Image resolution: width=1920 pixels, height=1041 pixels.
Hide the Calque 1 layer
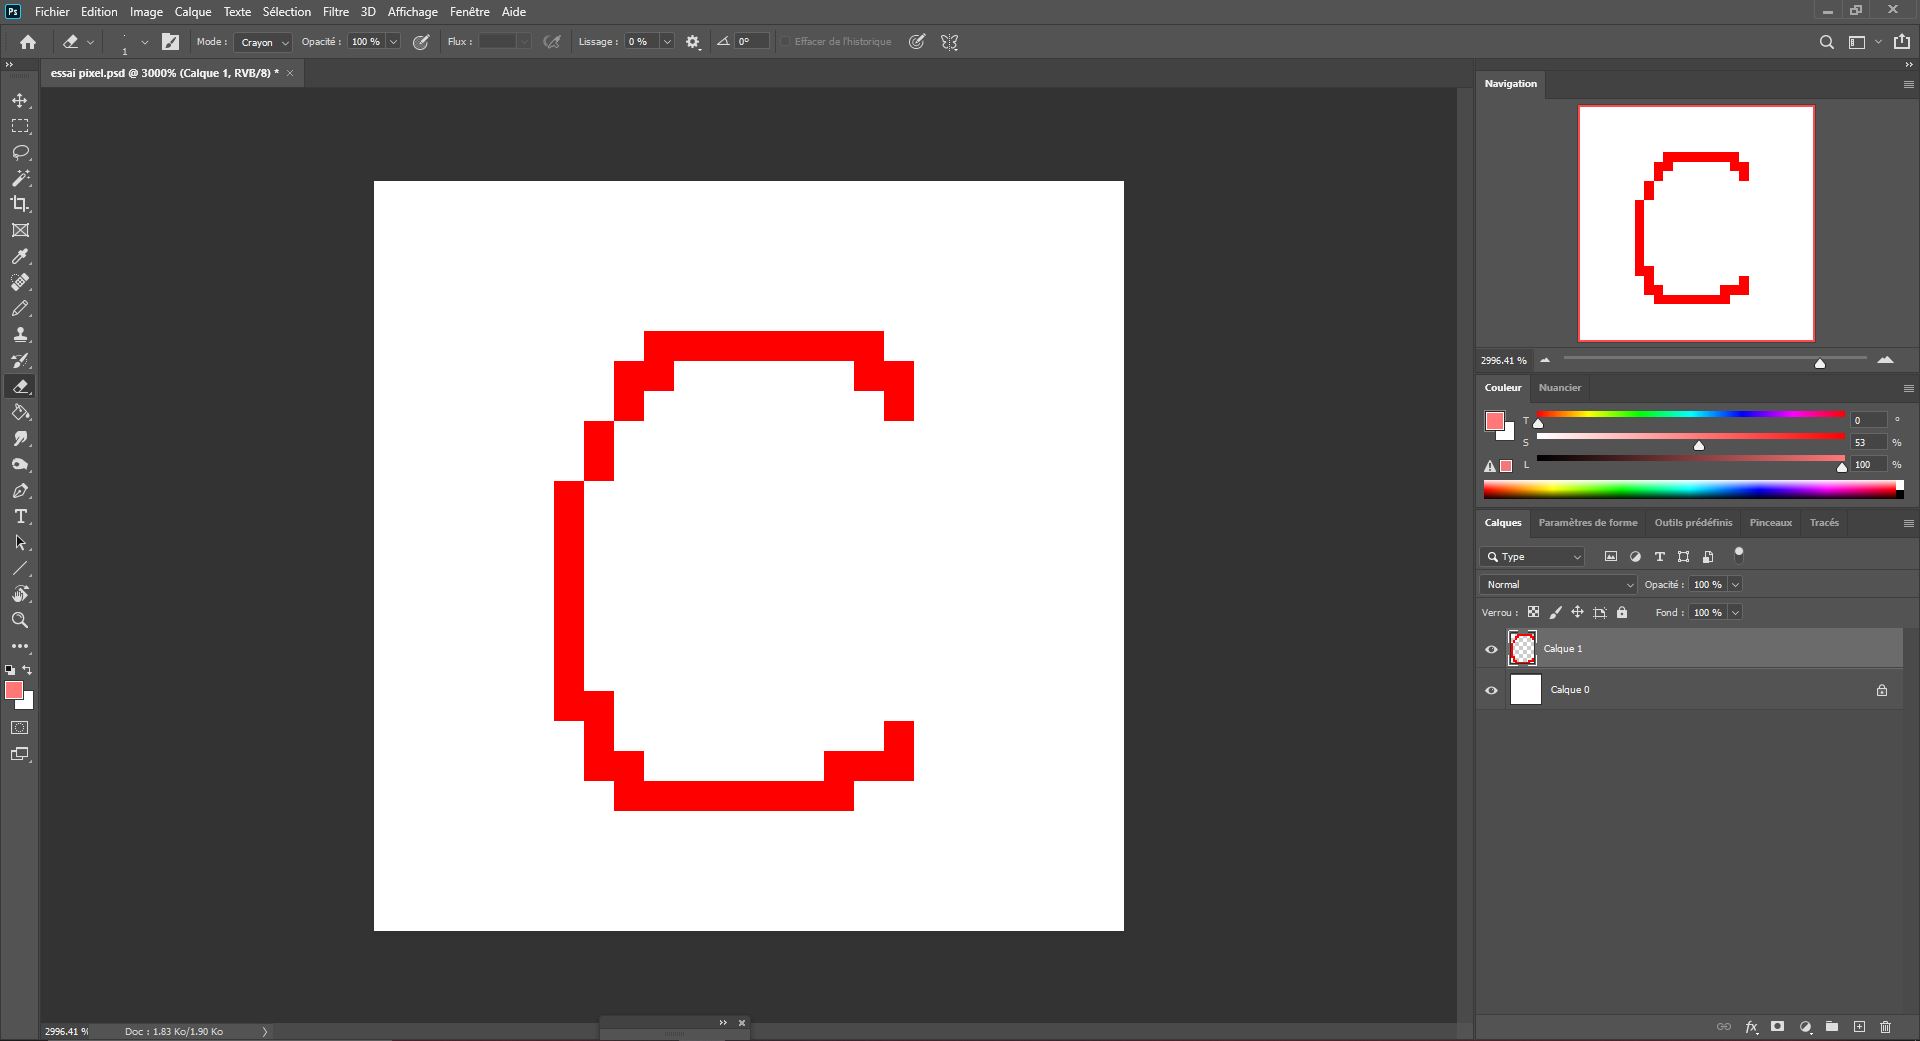[1491, 648]
